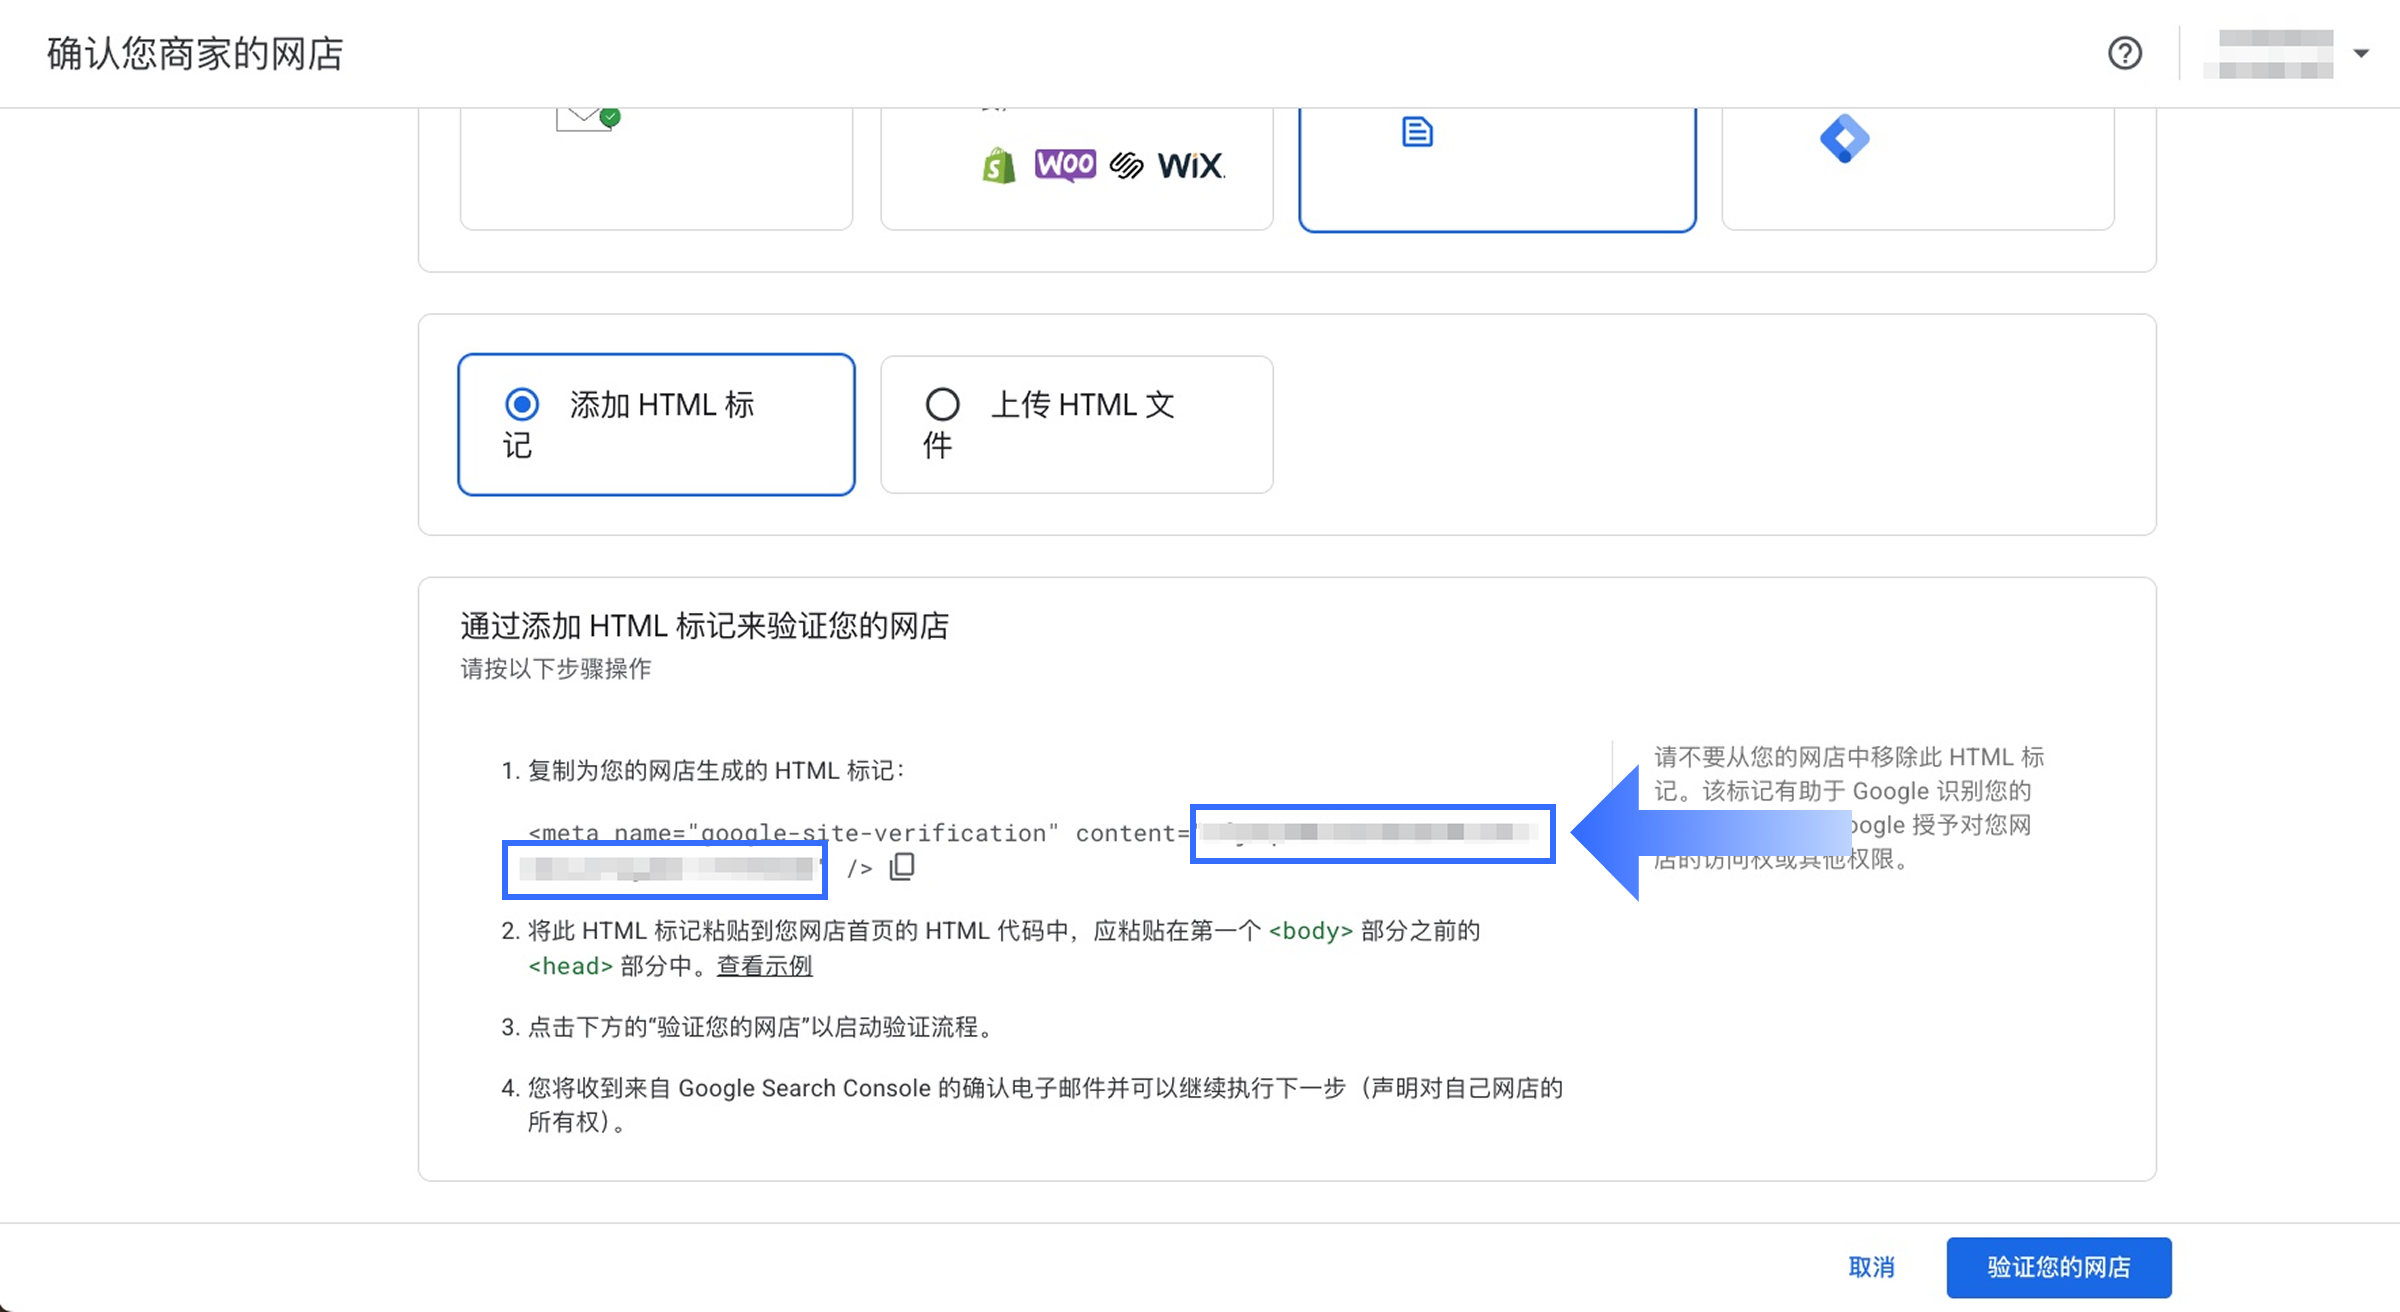Click the WooCommerce logo

pos(1065,164)
